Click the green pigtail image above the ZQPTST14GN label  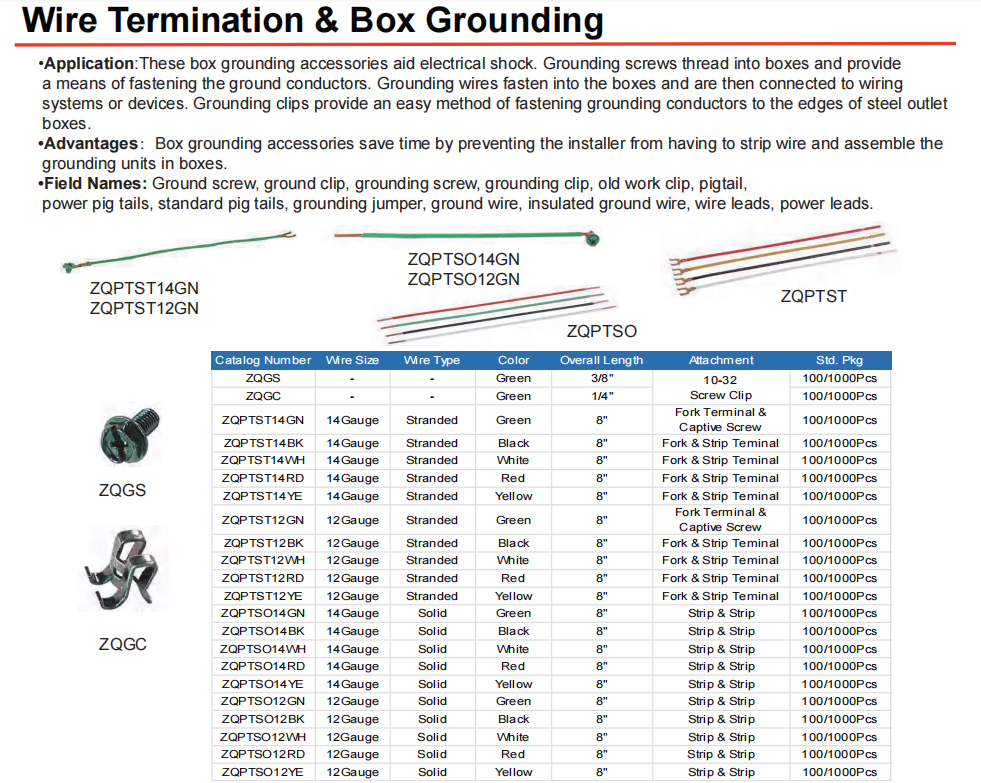tap(176, 252)
